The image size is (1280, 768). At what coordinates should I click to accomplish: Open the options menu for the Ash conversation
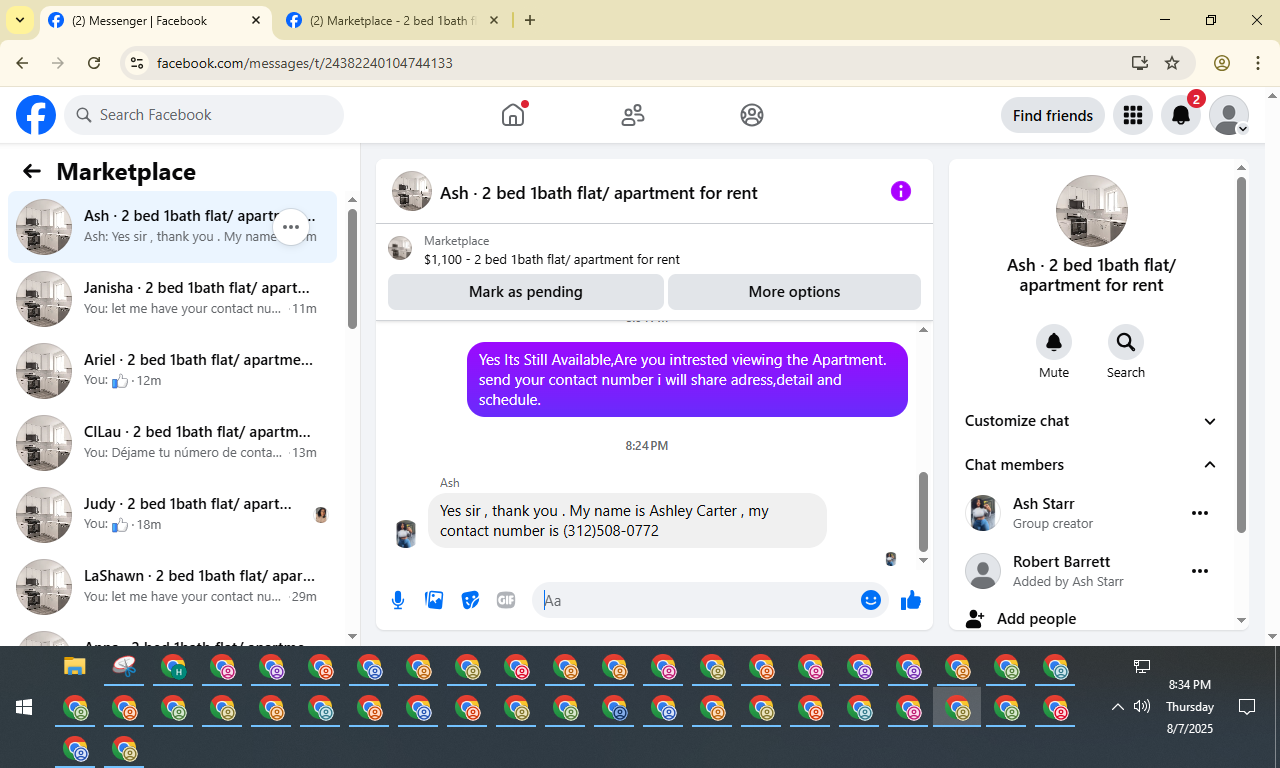coord(291,227)
